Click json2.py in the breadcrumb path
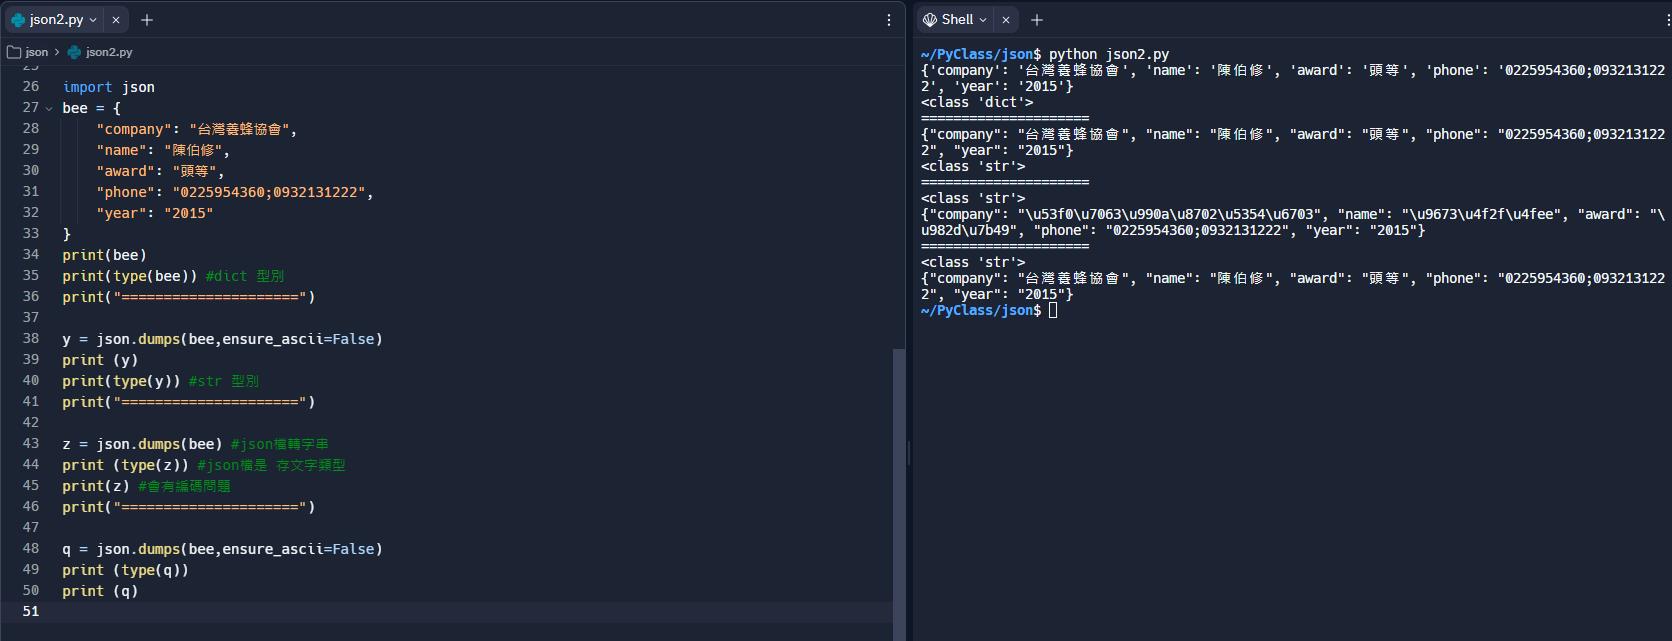 (x=109, y=52)
